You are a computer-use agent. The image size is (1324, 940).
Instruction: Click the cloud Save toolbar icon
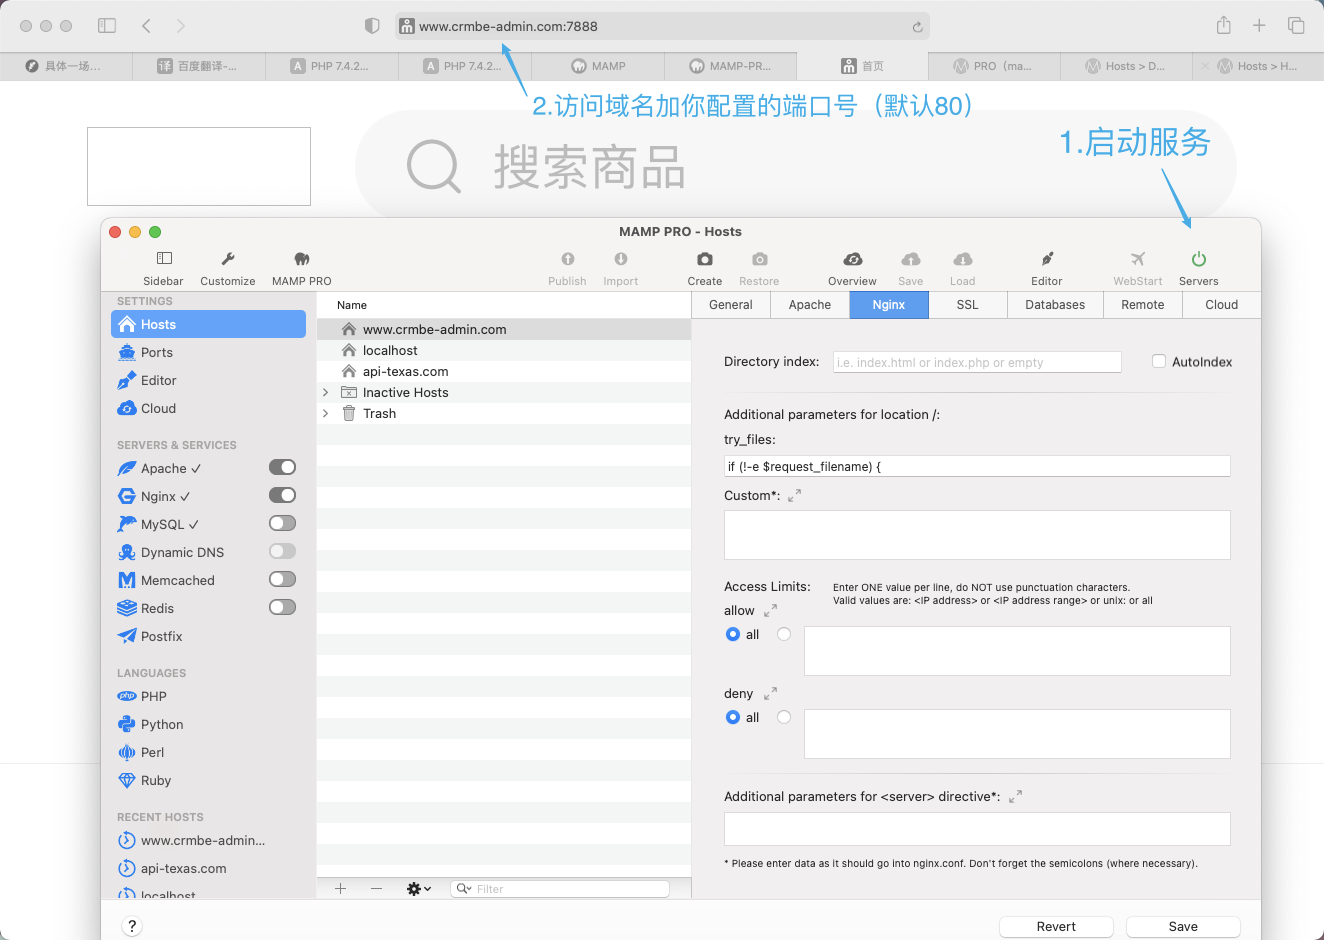click(x=911, y=259)
